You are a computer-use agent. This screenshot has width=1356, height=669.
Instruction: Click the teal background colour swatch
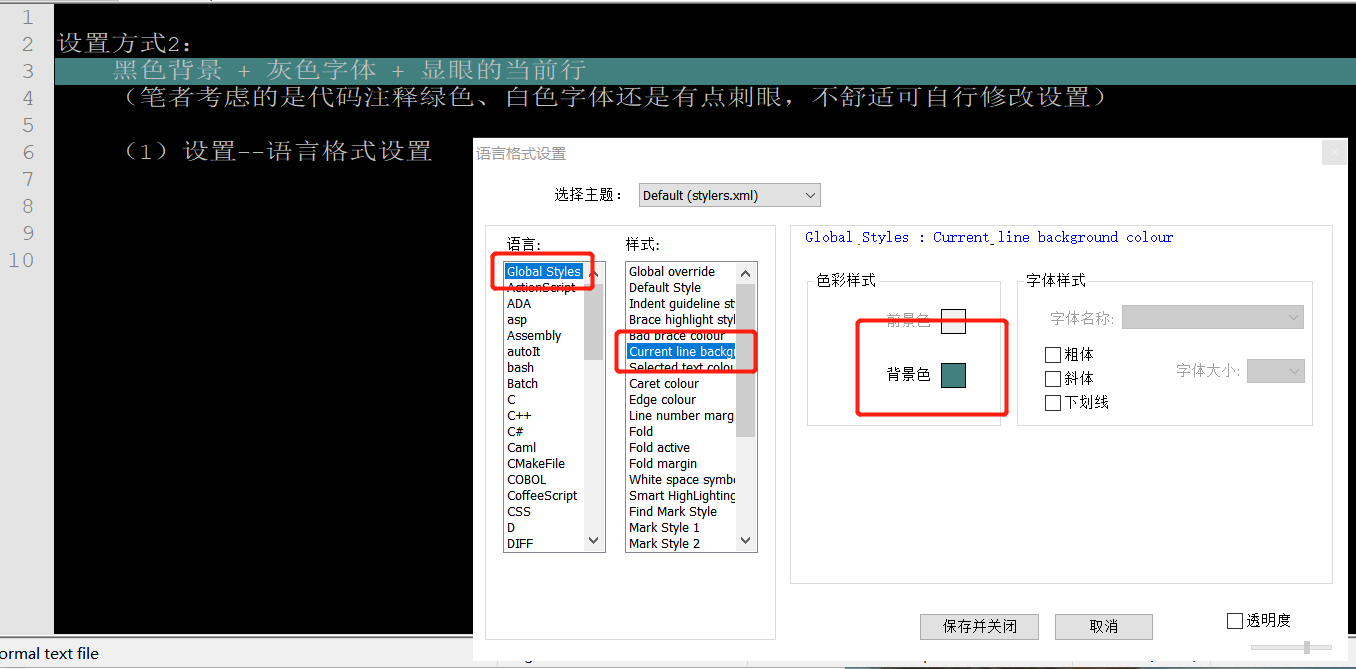click(953, 375)
